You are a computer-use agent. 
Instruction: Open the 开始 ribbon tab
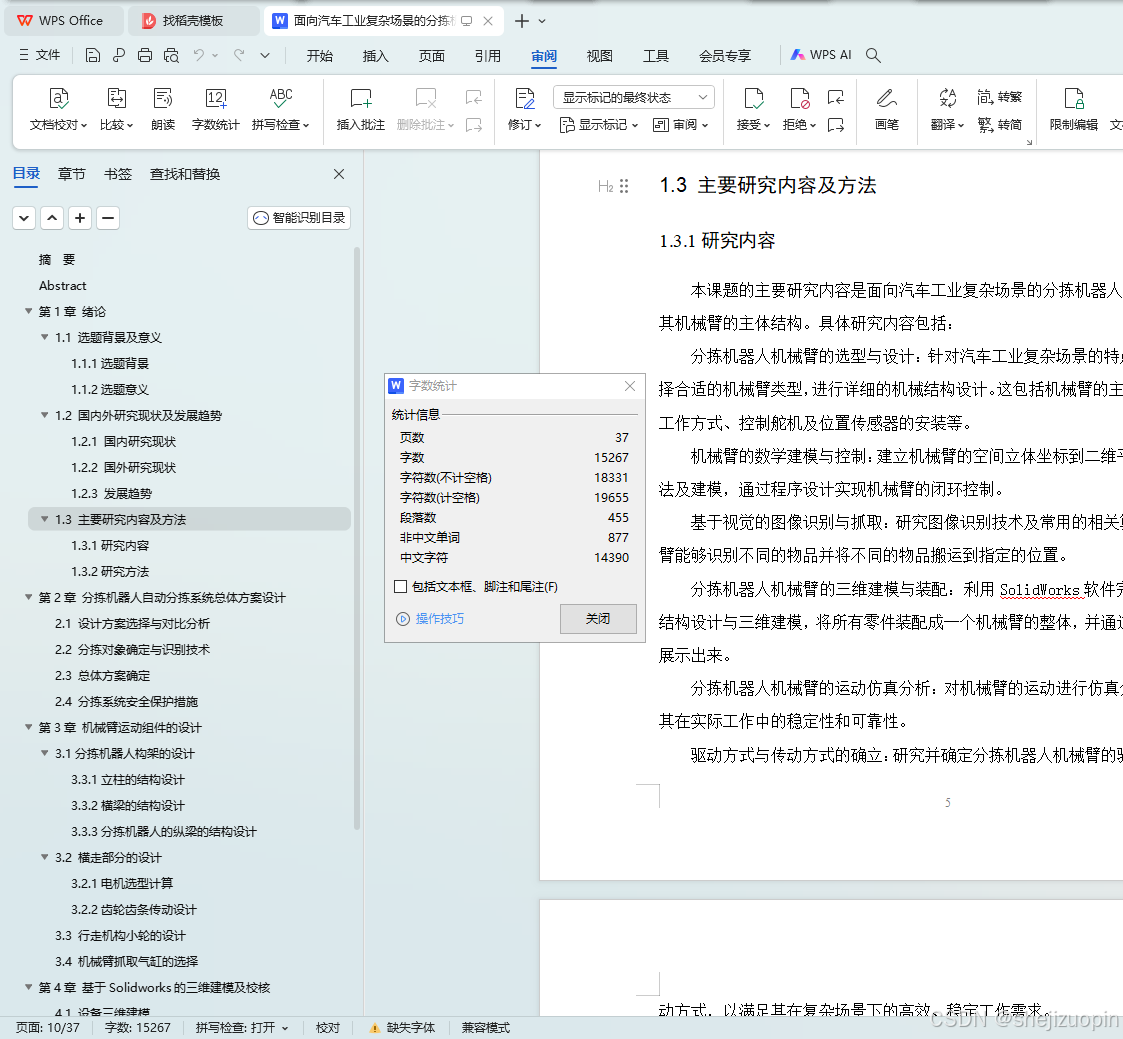[319, 56]
